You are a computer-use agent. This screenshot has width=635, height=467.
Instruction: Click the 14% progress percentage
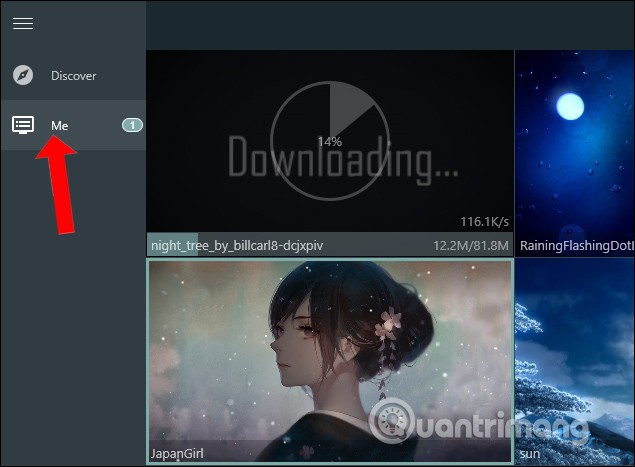(329, 142)
